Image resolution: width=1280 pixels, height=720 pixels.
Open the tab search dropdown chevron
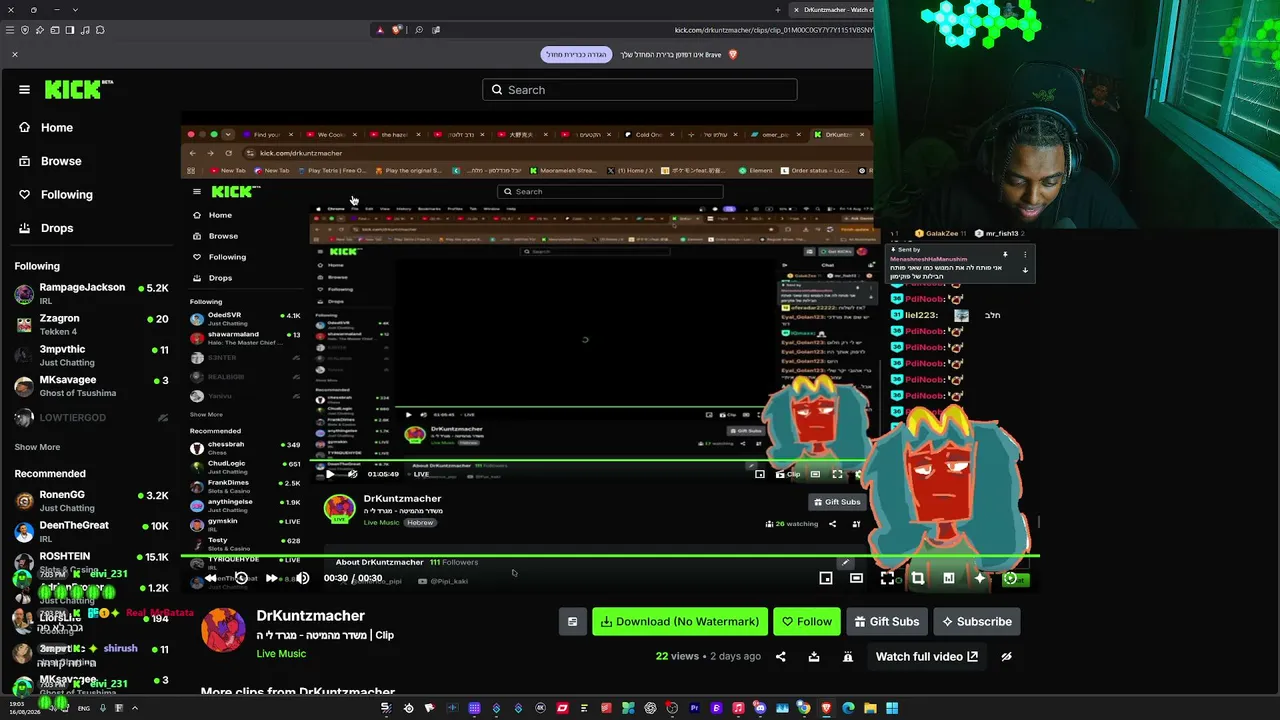[74, 10]
